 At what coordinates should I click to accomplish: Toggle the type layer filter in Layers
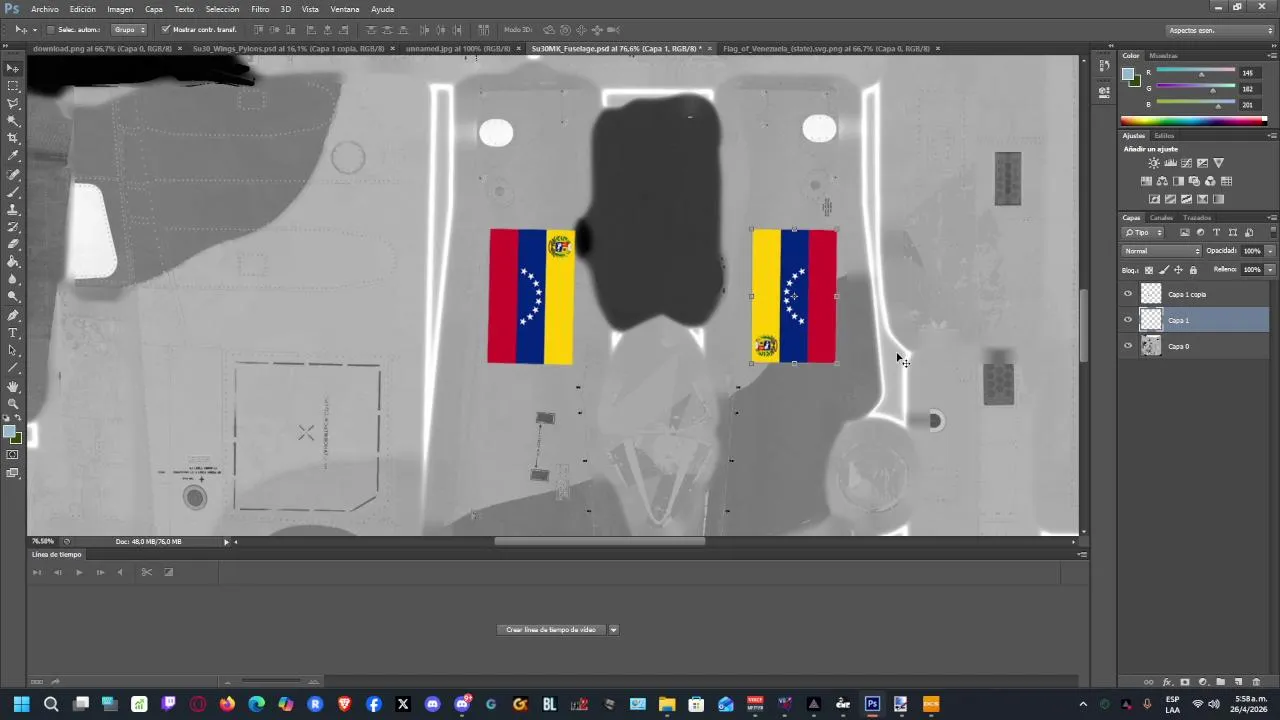click(1216, 233)
